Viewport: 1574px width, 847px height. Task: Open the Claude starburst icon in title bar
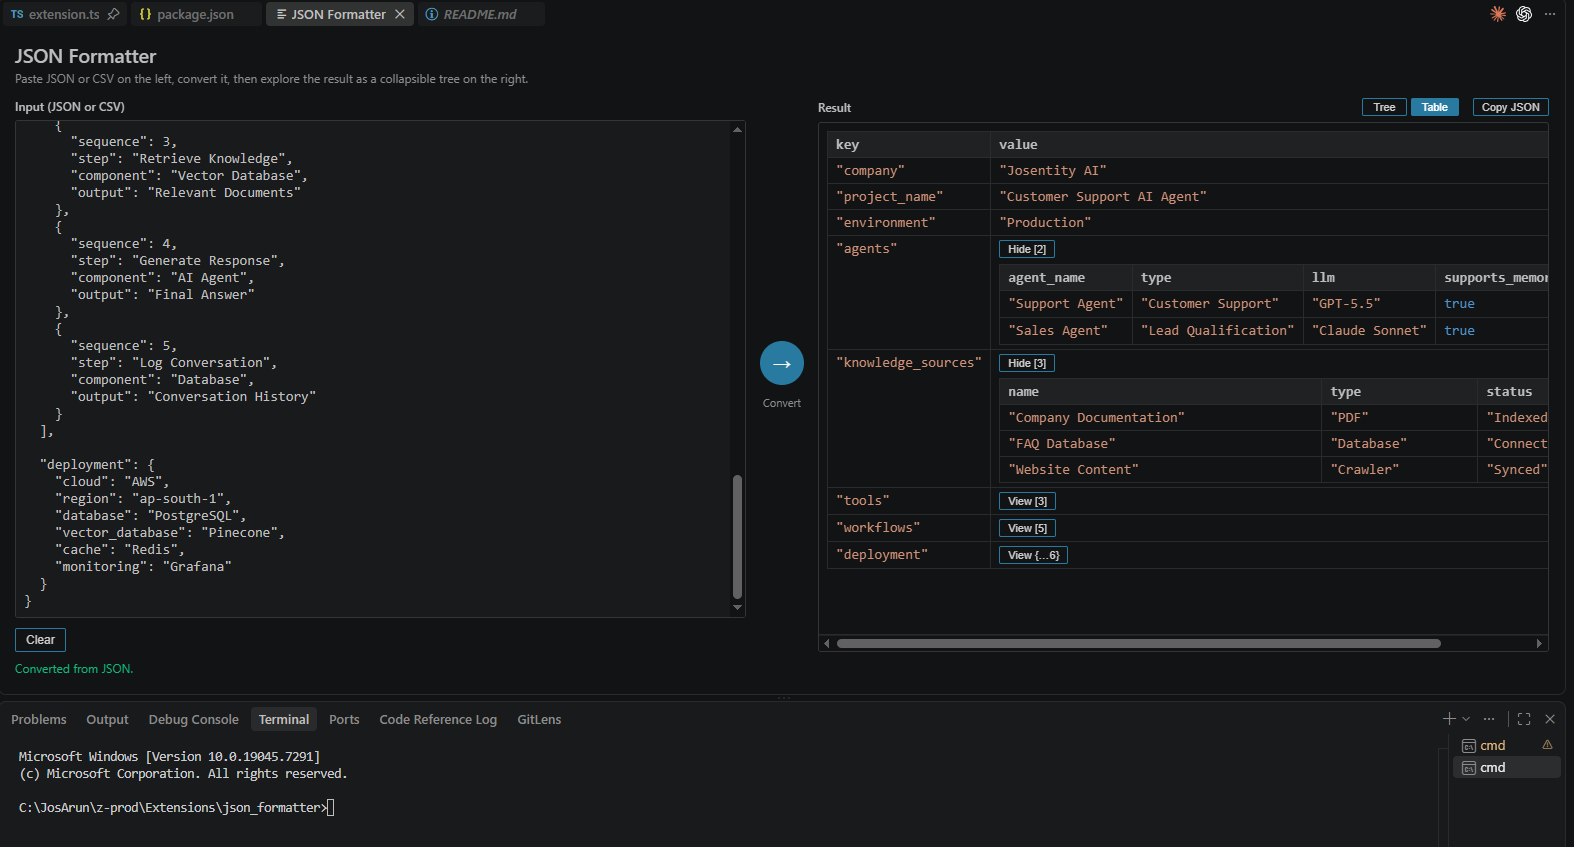[x=1498, y=14]
